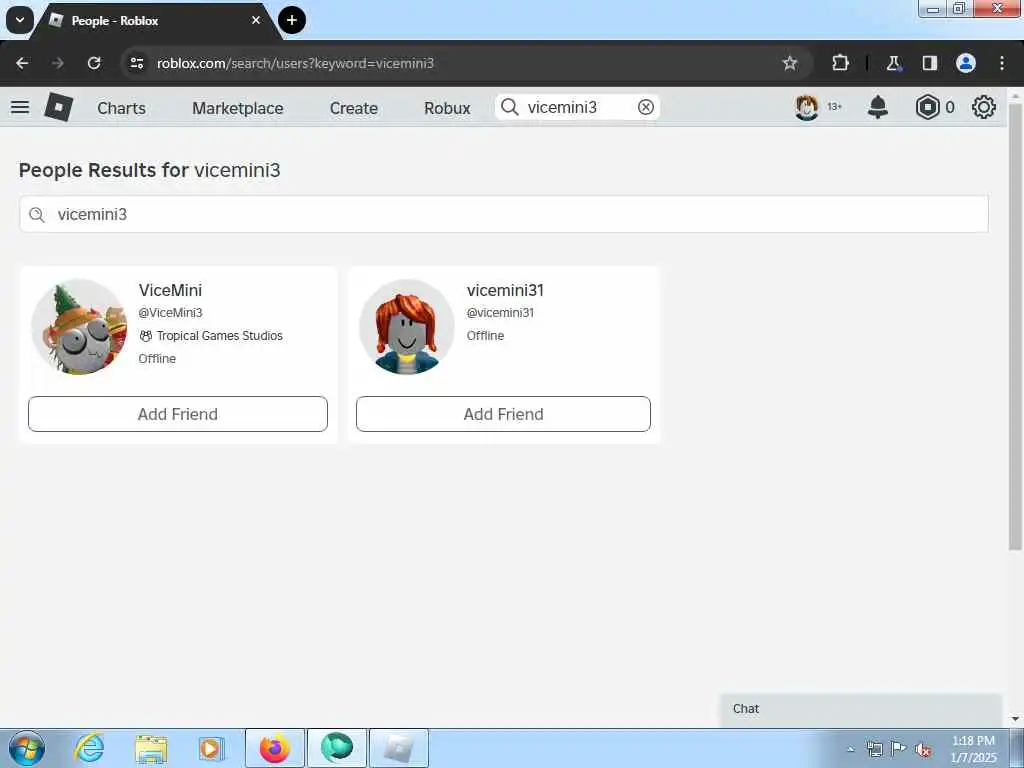Open Windows Start menu
1024x768 pixels.
coord(27,748)
